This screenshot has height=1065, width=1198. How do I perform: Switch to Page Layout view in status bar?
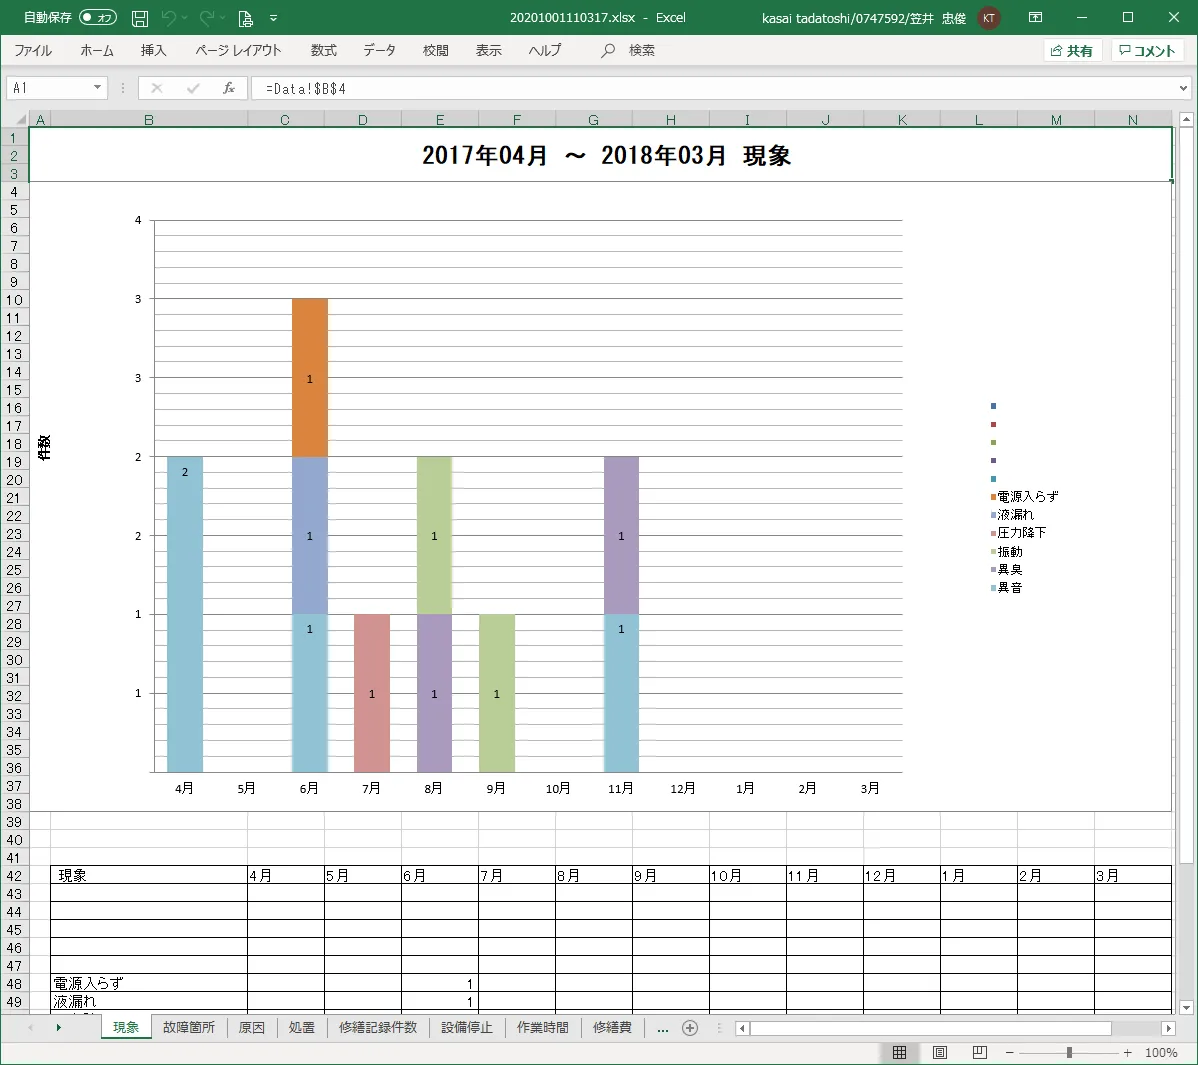coord(940,1052)
